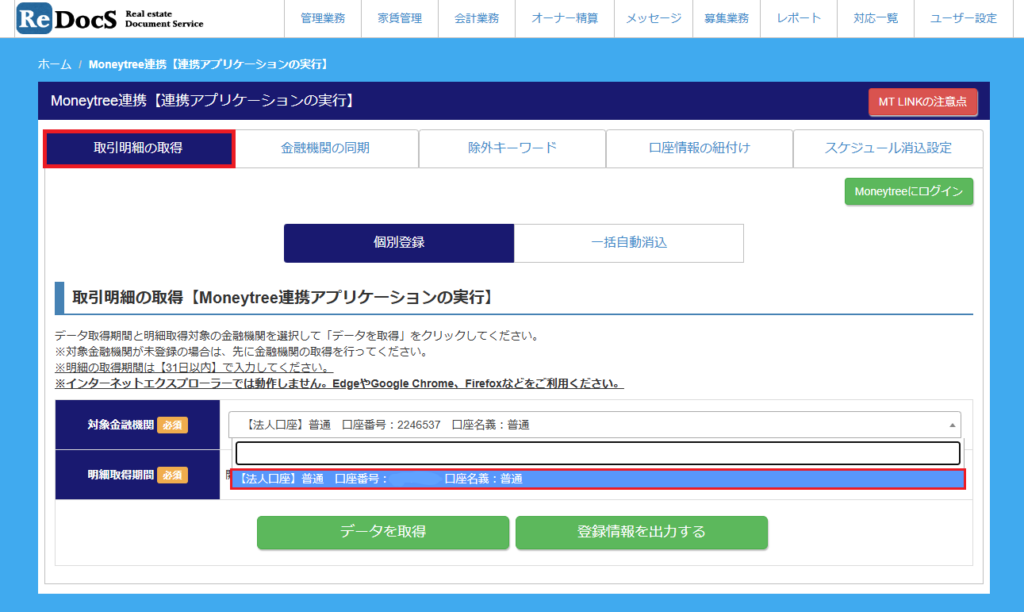
Task: Click the 登録情報を出力する button
Action: (641, 532)
